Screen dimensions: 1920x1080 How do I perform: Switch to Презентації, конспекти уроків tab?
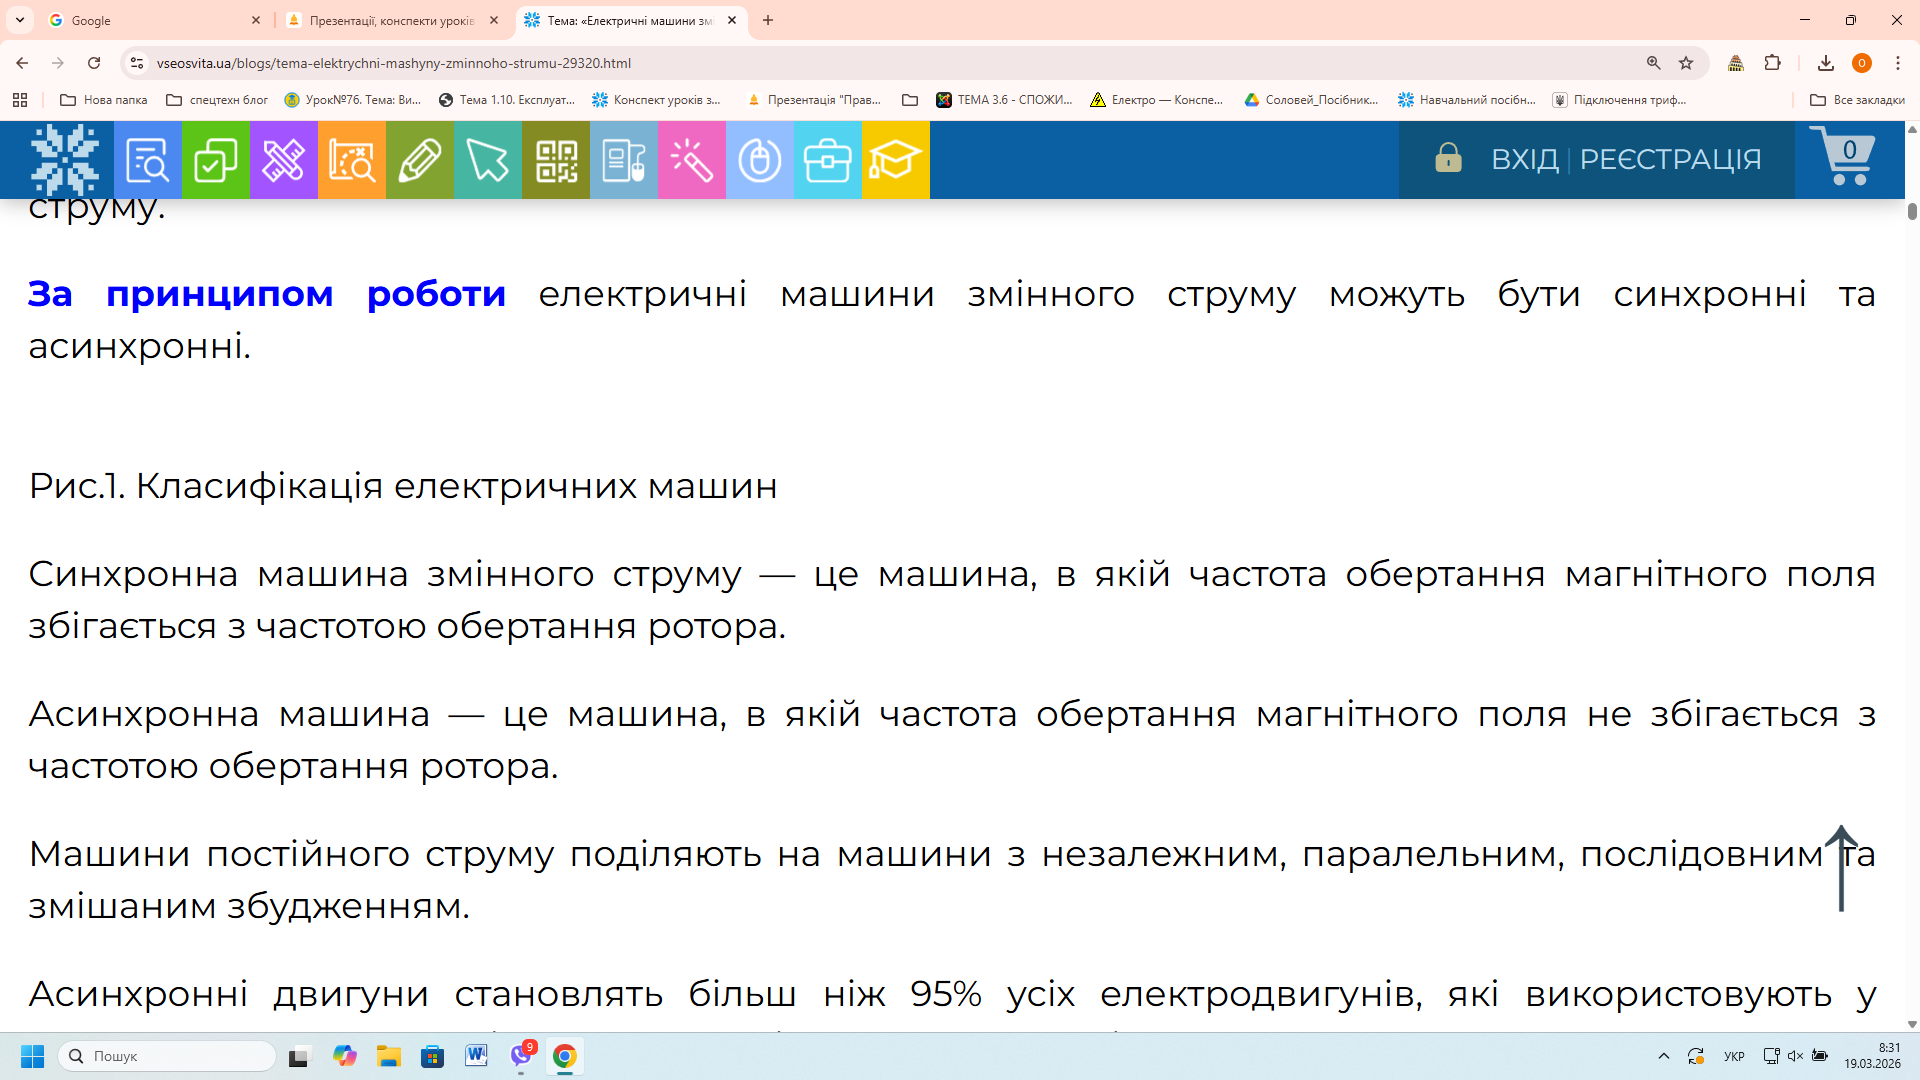390,20
